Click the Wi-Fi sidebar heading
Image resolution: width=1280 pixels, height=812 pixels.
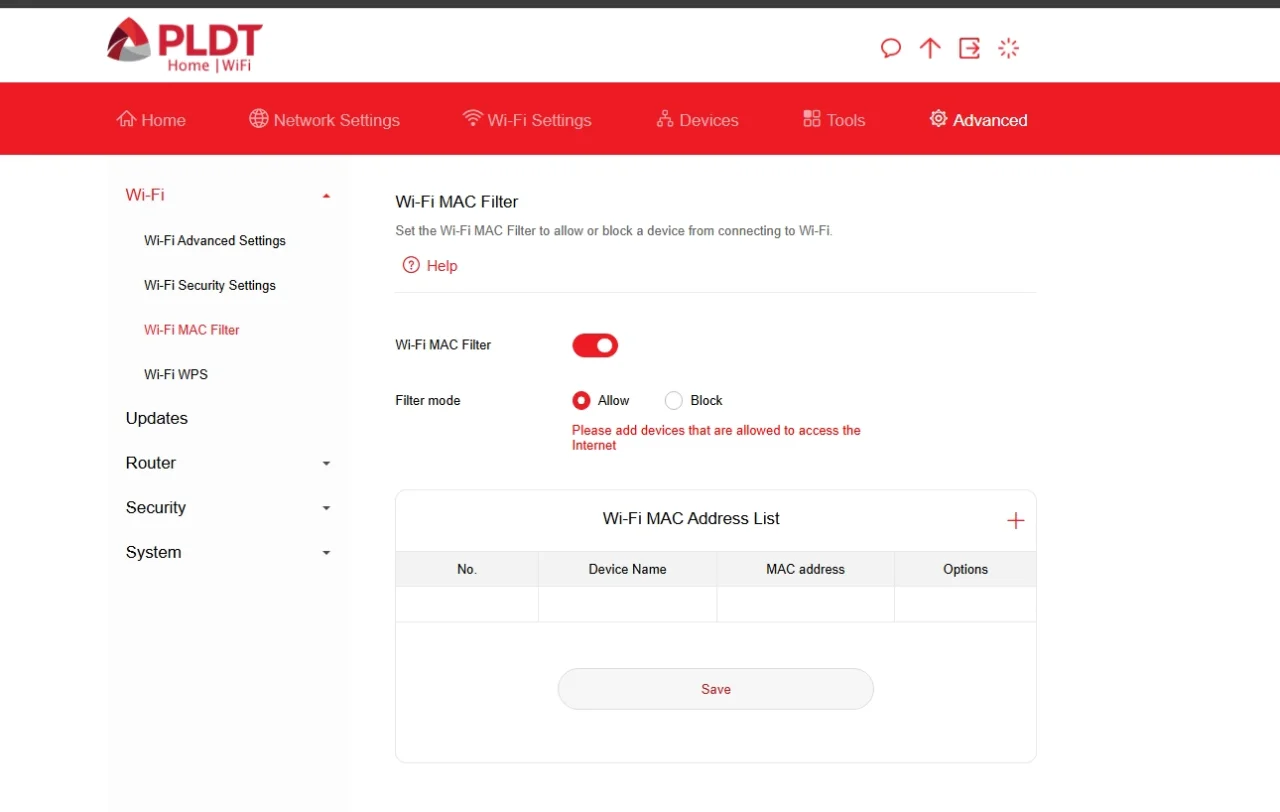[145, 195]
